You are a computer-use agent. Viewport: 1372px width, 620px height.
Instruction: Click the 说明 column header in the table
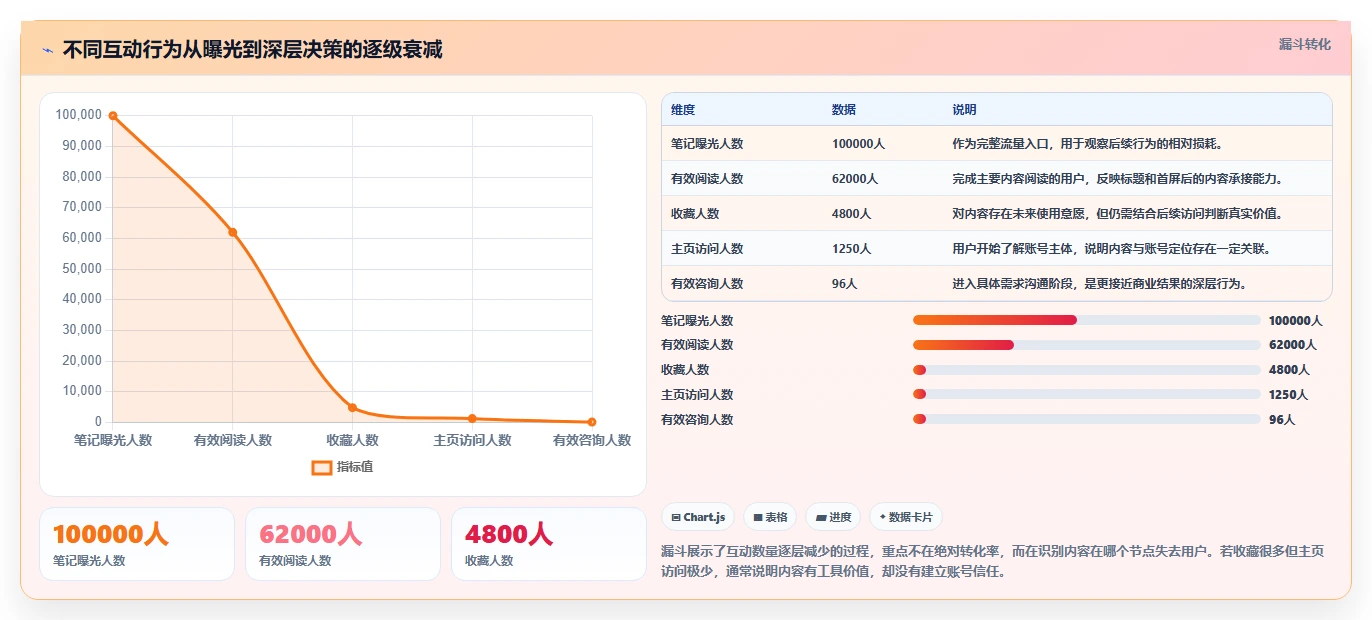click(964, 110)
